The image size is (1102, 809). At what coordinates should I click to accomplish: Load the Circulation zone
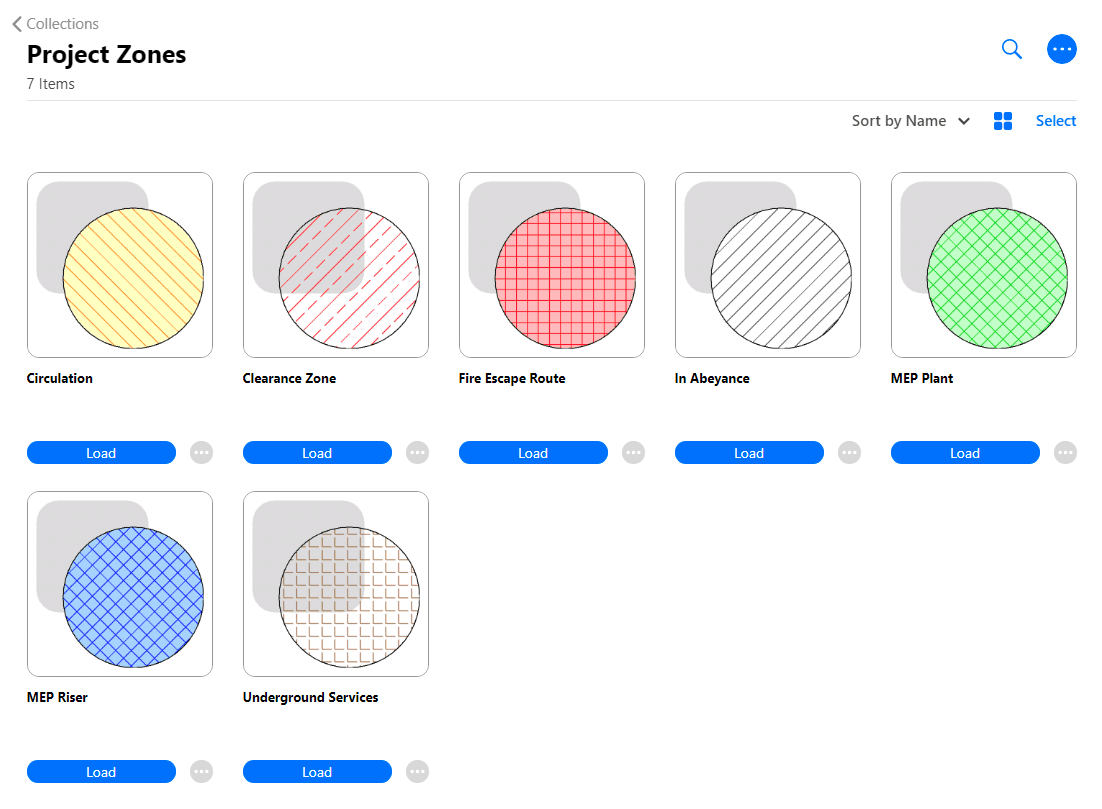pos(101,452)
